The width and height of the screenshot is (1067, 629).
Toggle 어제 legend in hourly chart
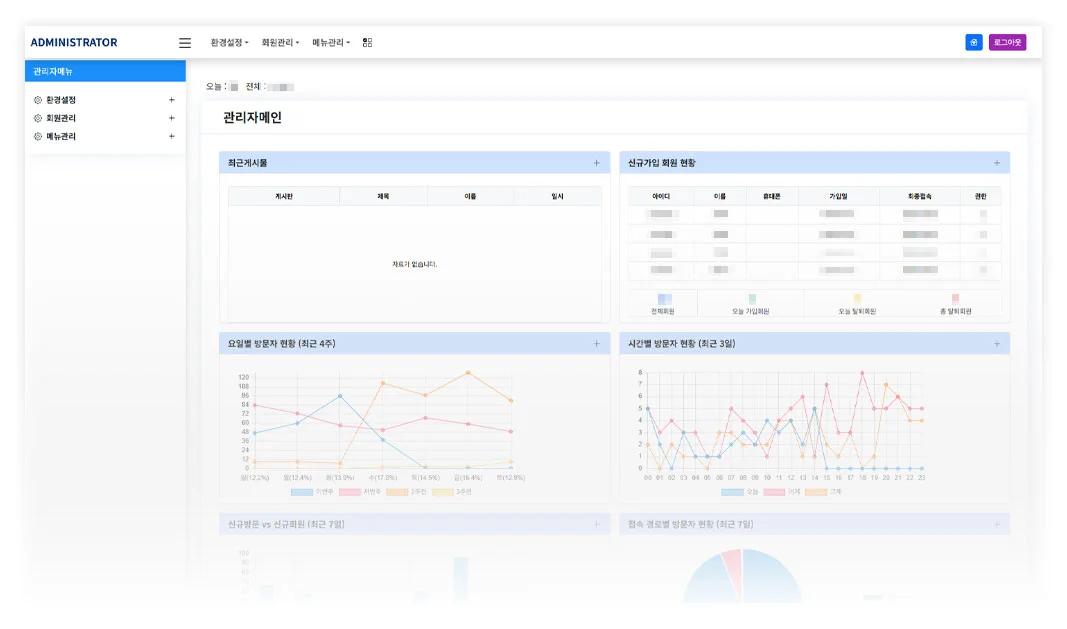[782, 491]
